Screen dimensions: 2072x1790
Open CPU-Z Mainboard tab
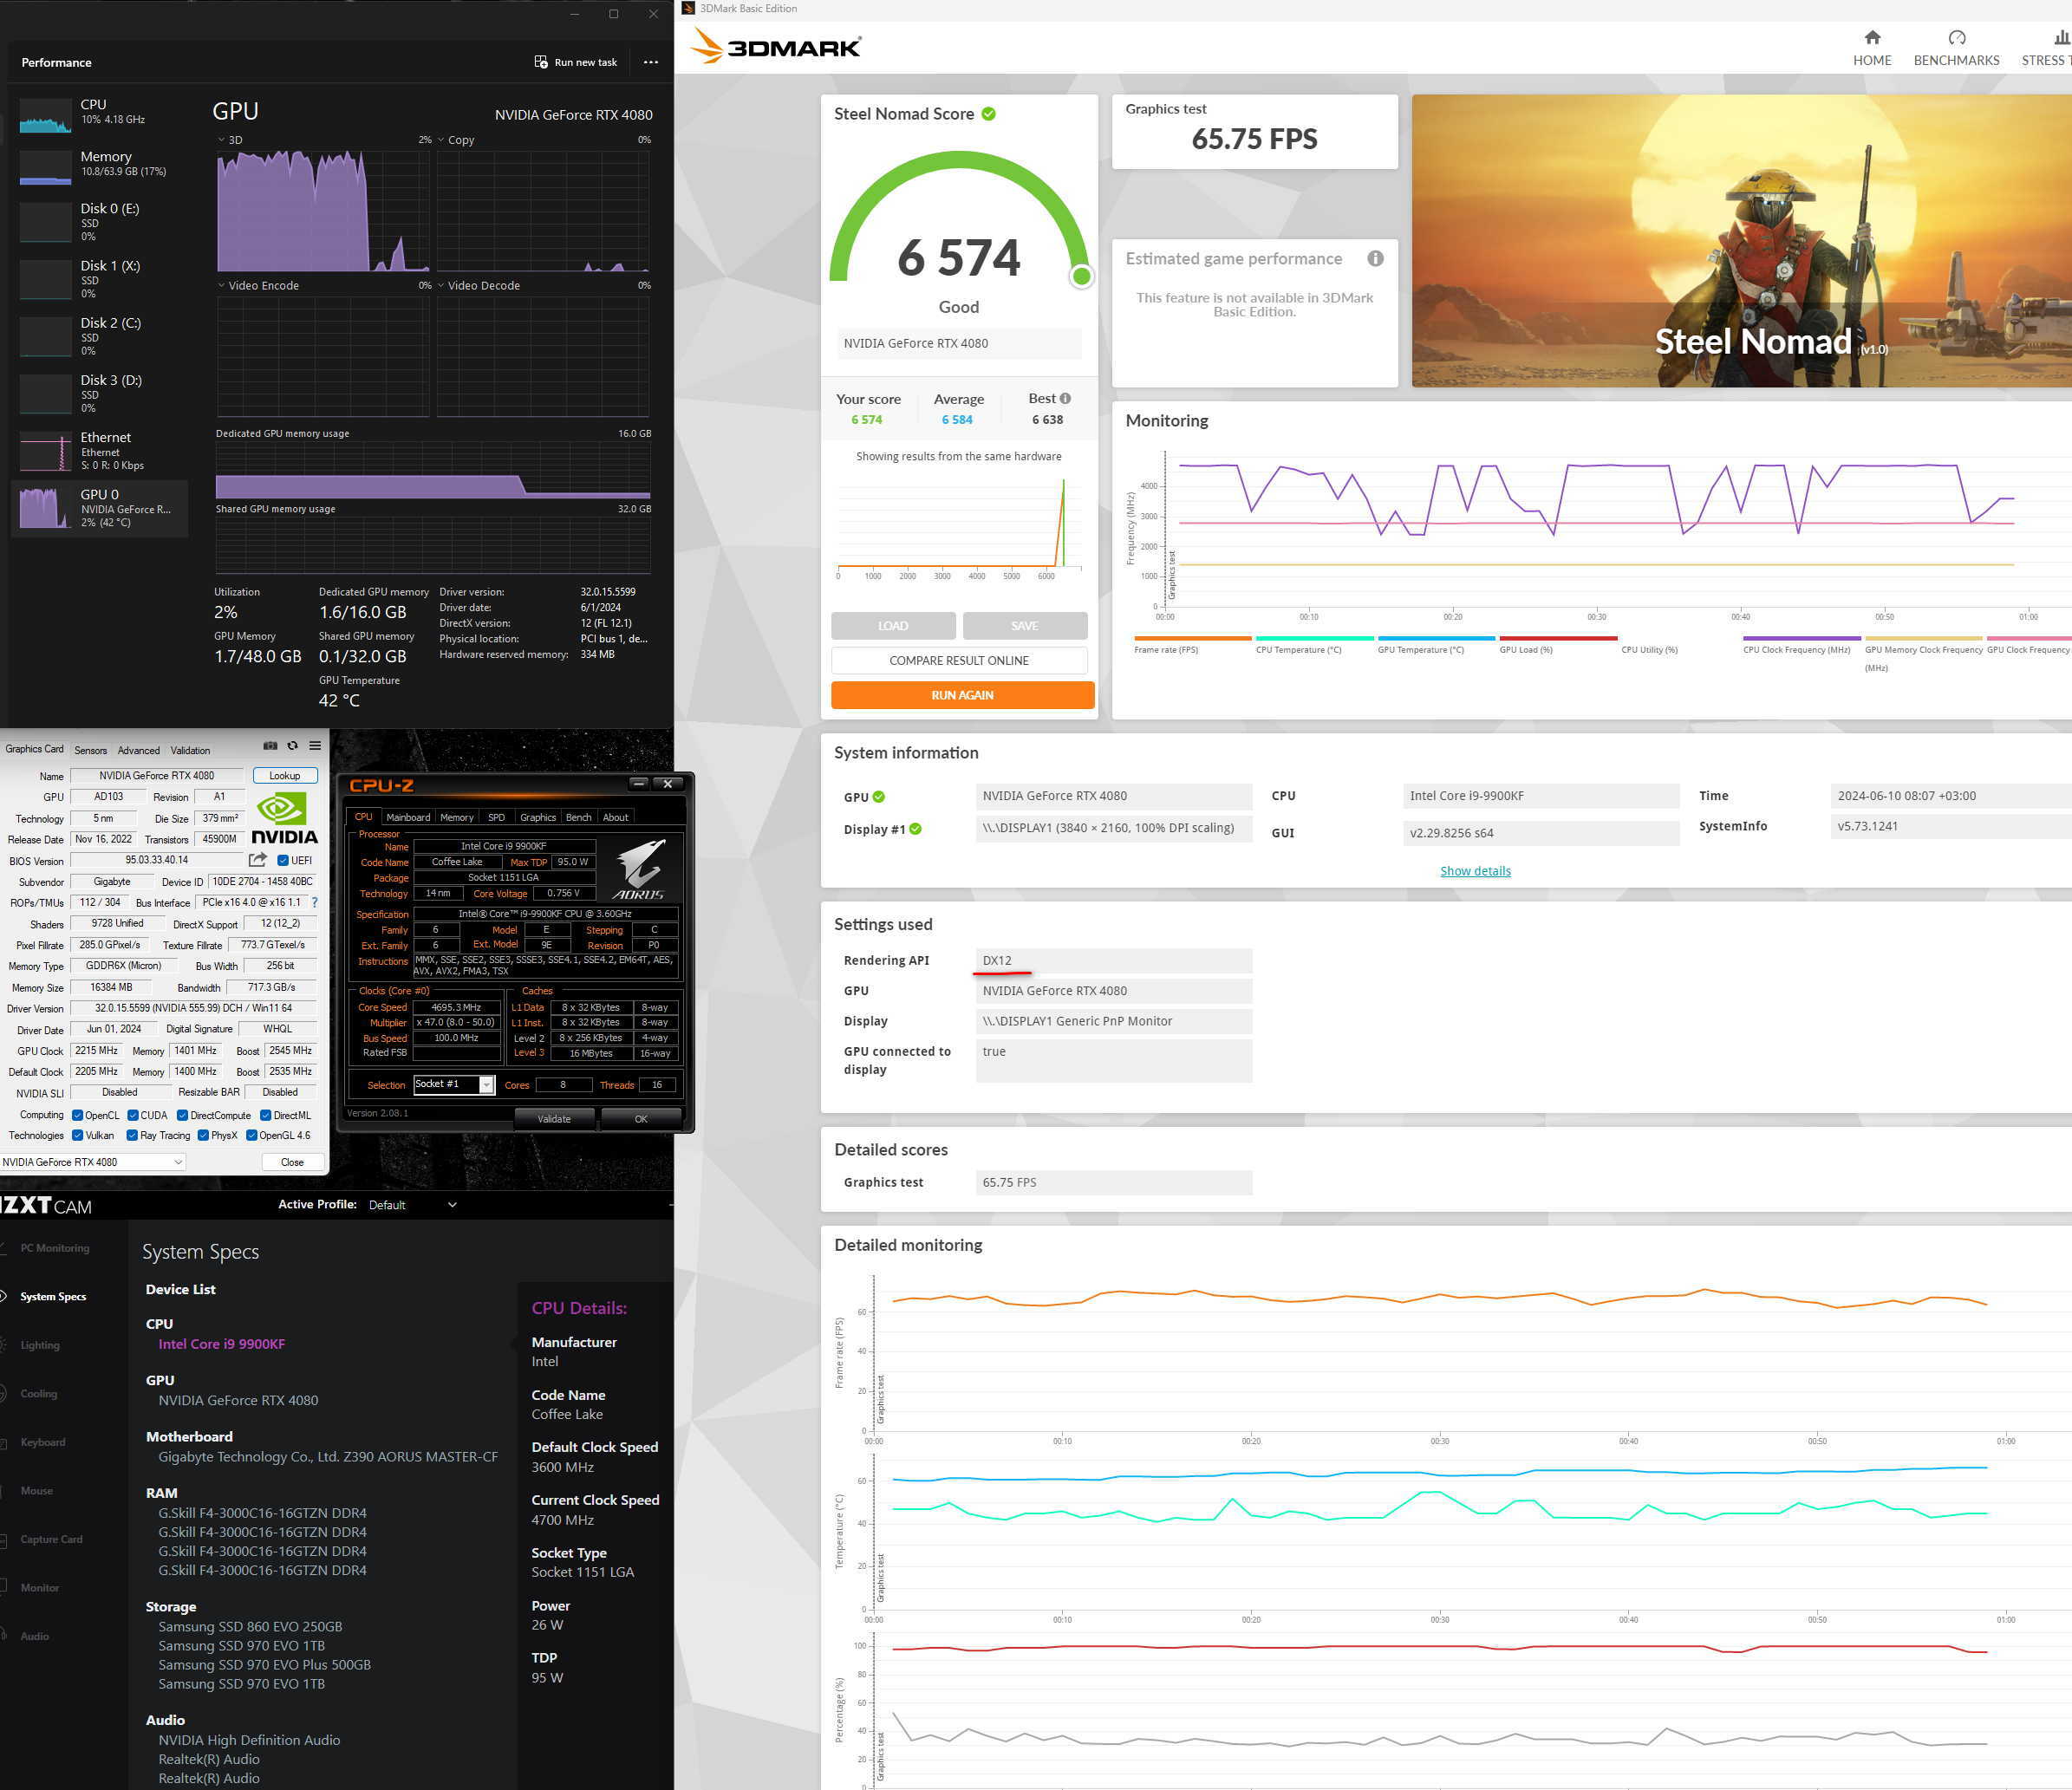(x=408, y=817)
